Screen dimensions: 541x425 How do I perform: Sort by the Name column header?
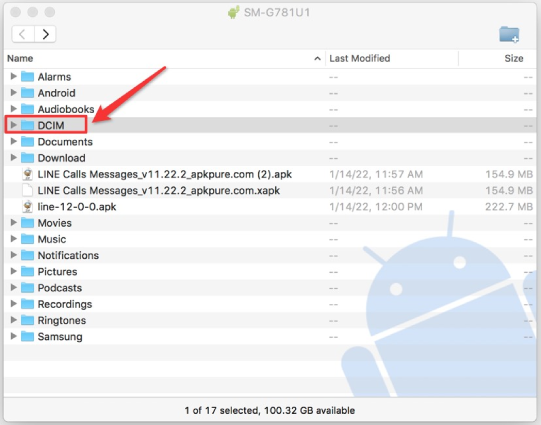pos(20,58)
